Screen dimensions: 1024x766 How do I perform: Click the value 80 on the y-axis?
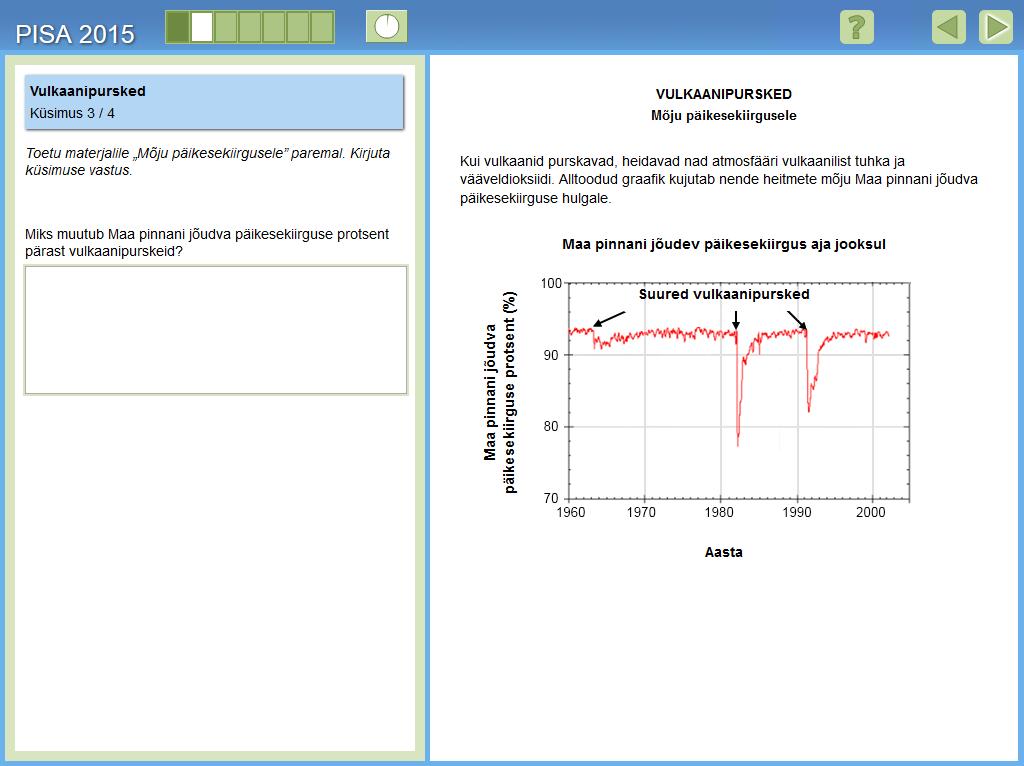click(x=551, y=426)
